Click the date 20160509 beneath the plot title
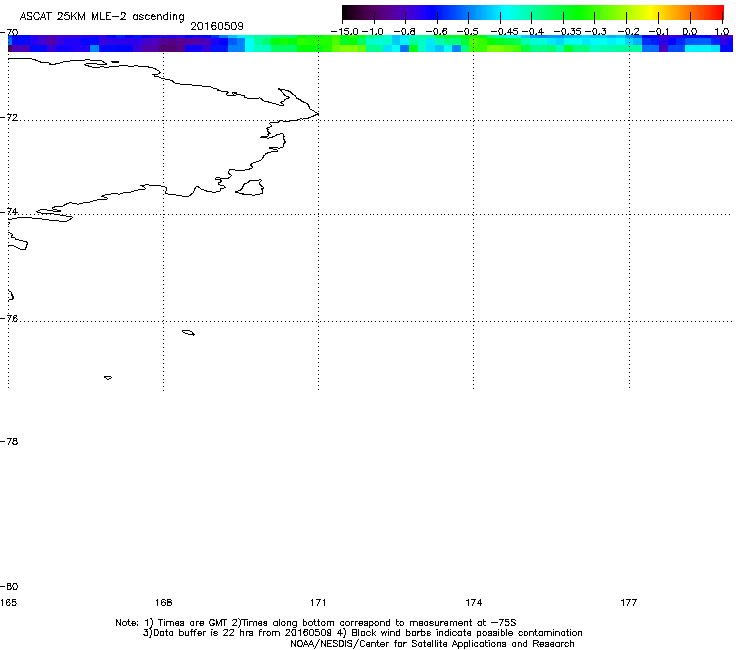The height and width of the screenshot is (650, 740). pyautogui.click(x=217, y=26)
